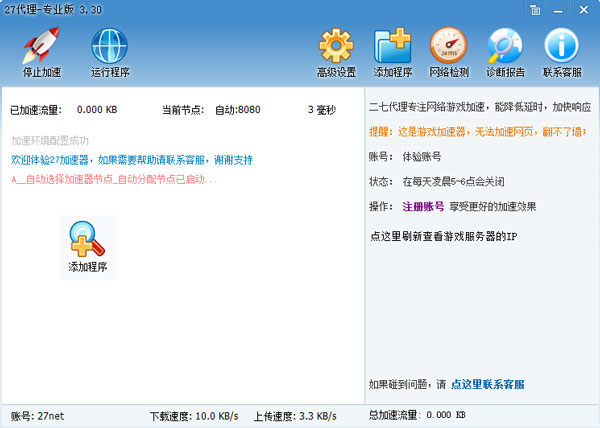This screenshot has height=428, width=600.
Task: Run the 网络检测 speed gauge
Action: 448,52
